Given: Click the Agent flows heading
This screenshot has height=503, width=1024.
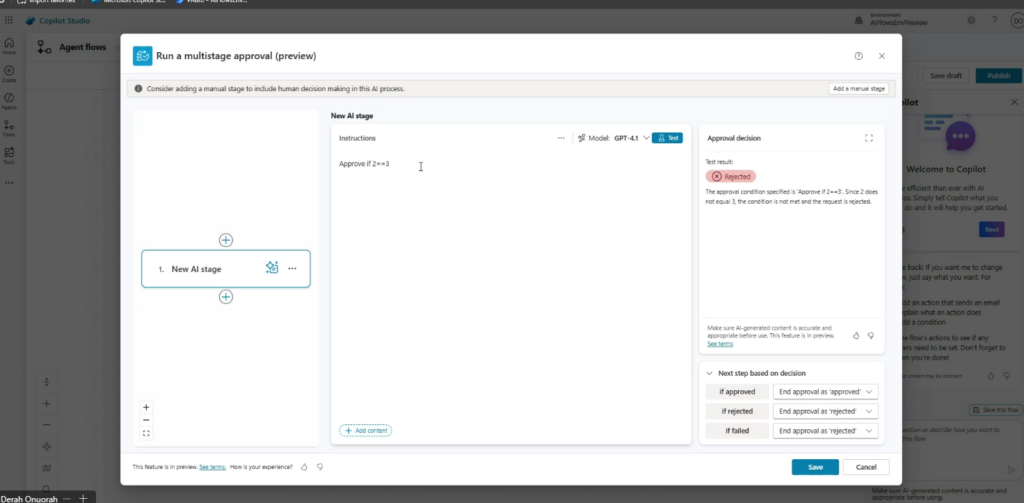Looking at the screenshot, I should 82,47.
